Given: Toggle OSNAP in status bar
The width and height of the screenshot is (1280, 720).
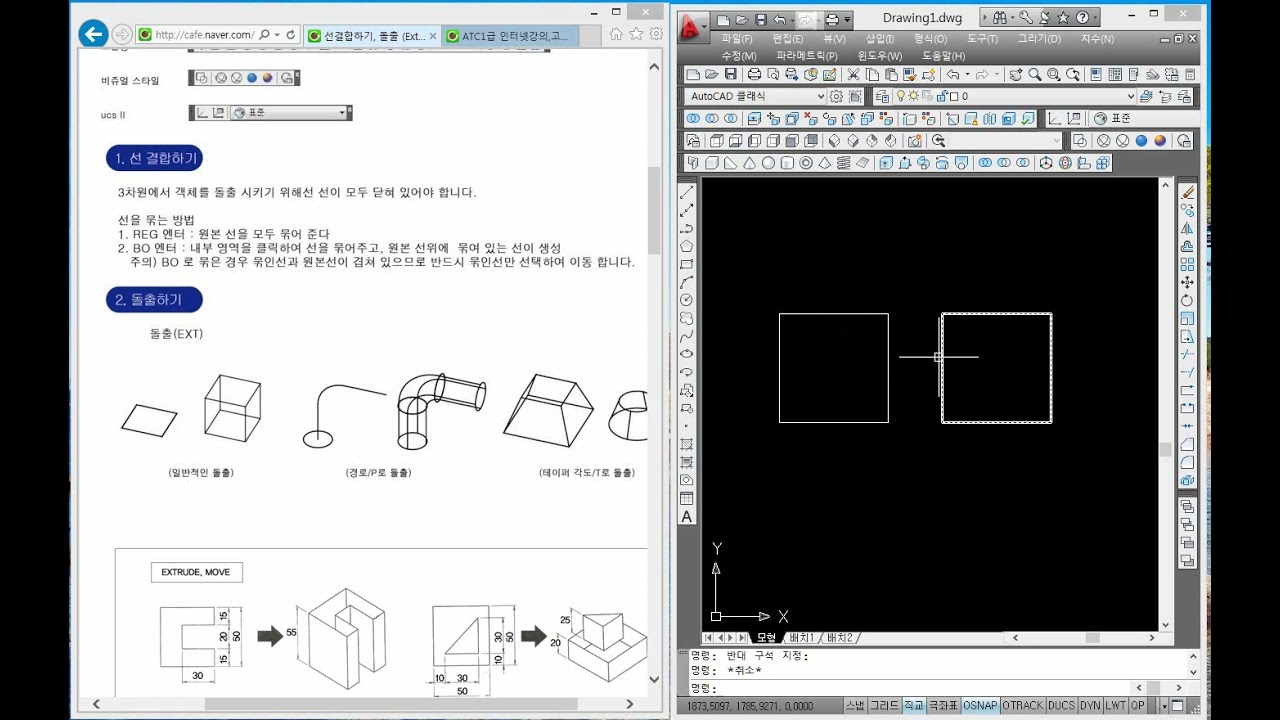Looking at the screenshot, I should pyautogui.click(x=980, y=705).
